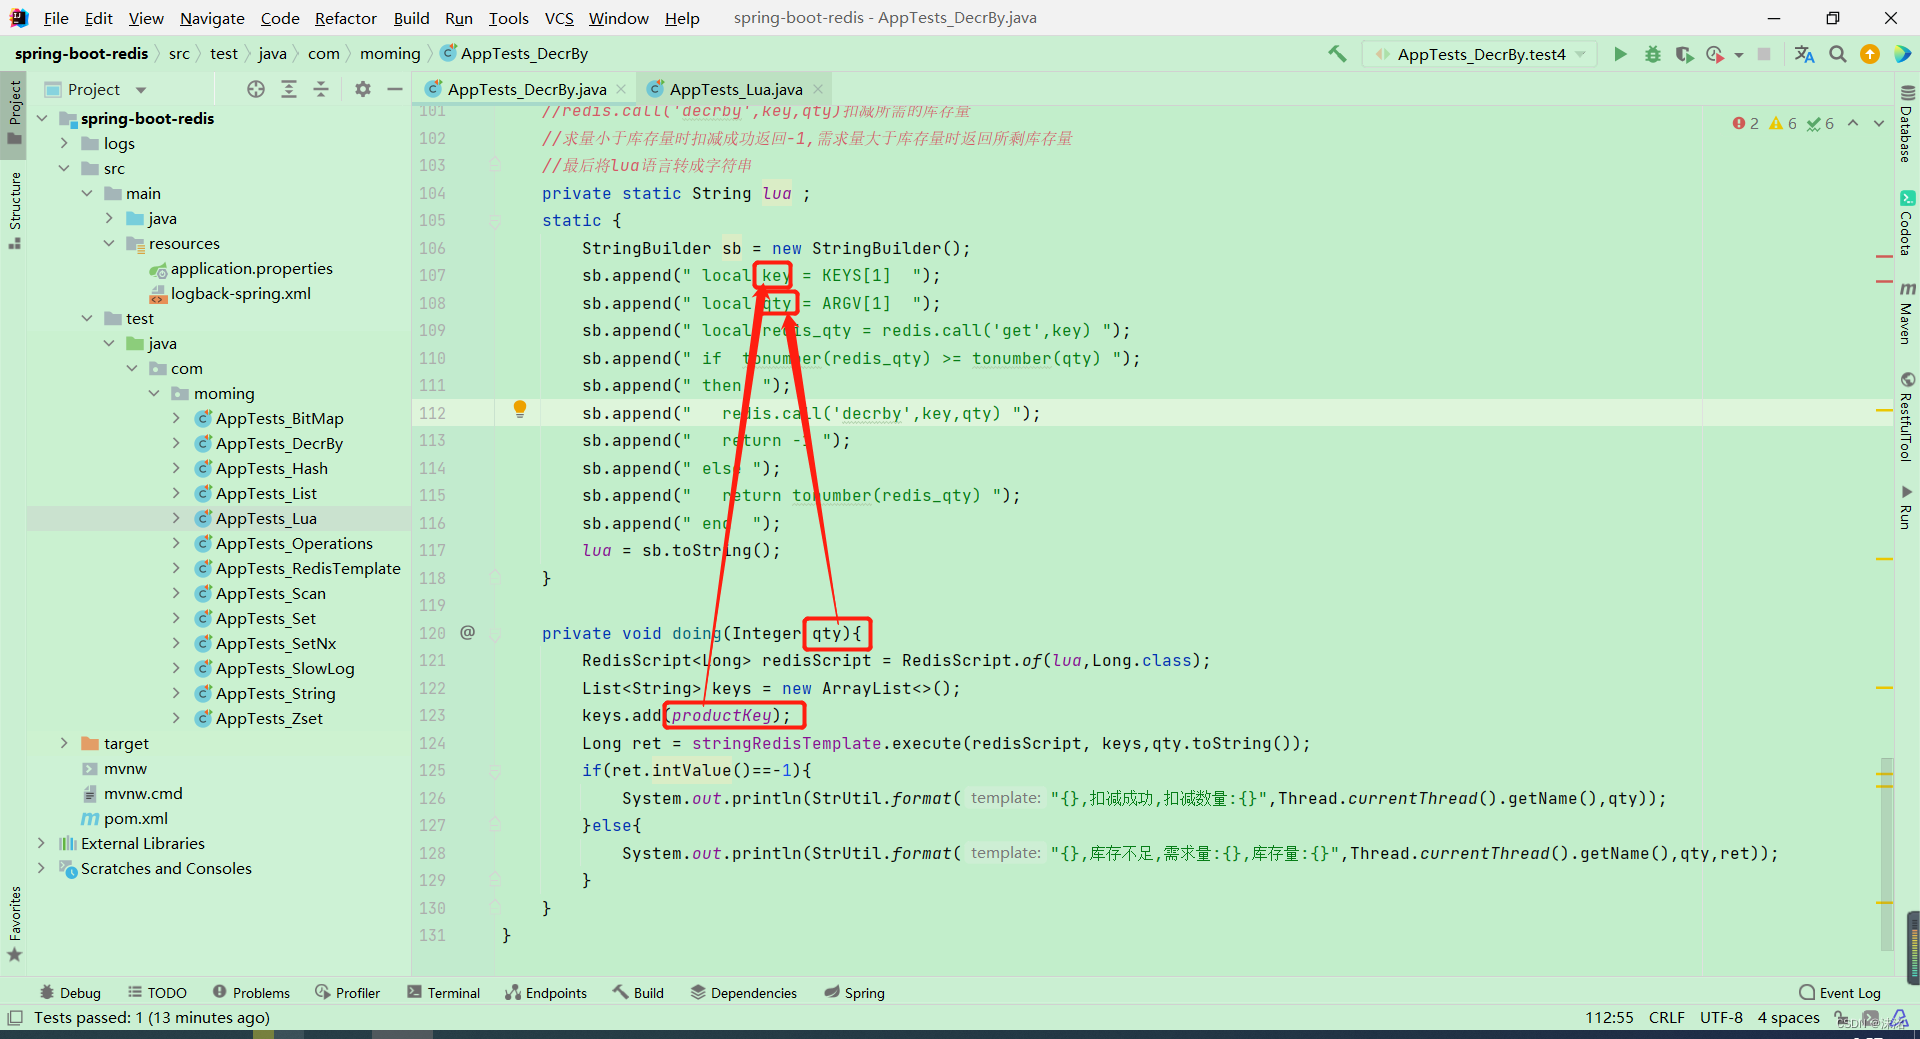This screenshot has width=1920, height=1039.
Task: Expand Scratches and Consoles node
Action: click(x=42, y=868)
